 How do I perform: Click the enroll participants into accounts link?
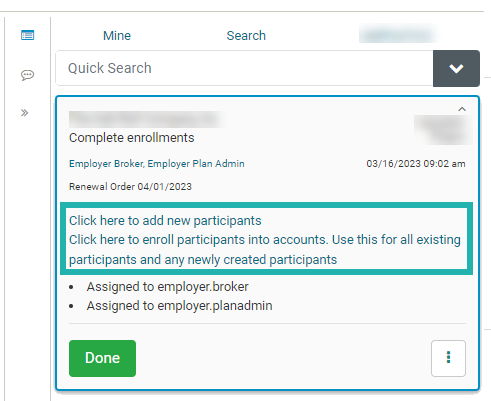pos(265,250)
